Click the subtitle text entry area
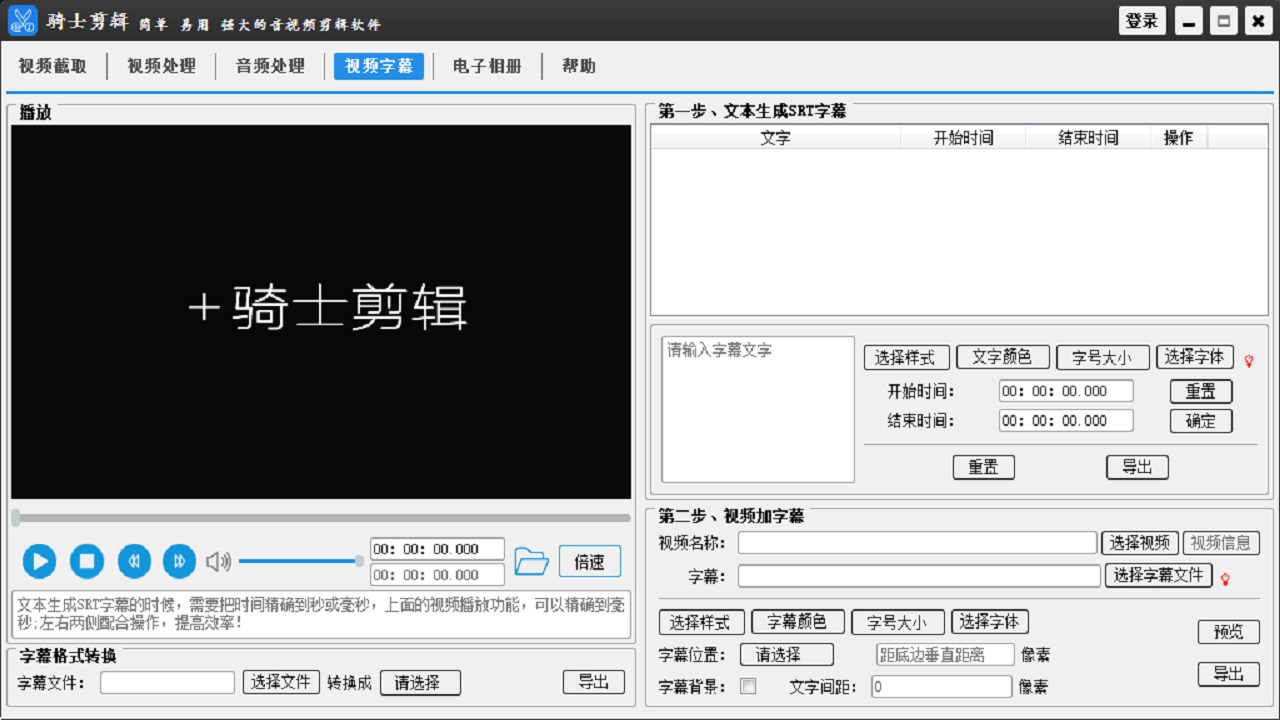Image resolution: width=1280 pixels, height=720 pixels. [x=757, y=408]
